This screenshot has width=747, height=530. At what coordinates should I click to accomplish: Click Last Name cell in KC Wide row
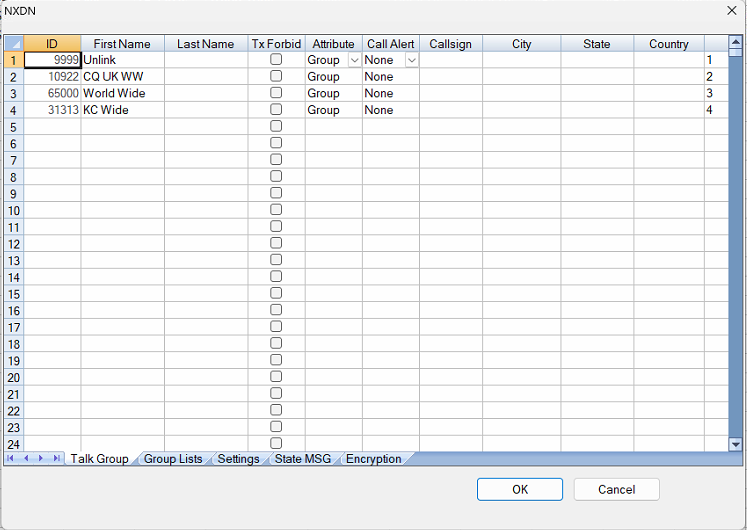[x=206, y=110]
